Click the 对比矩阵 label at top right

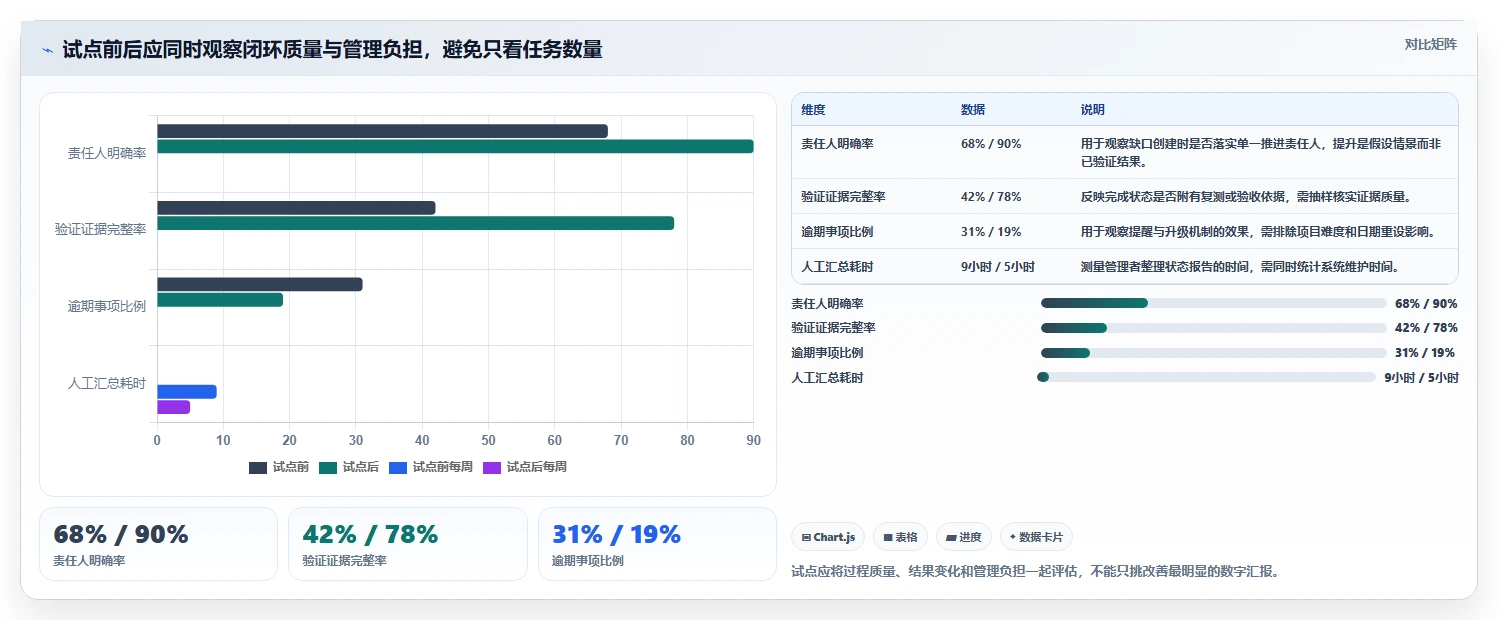click(1431, 44)
